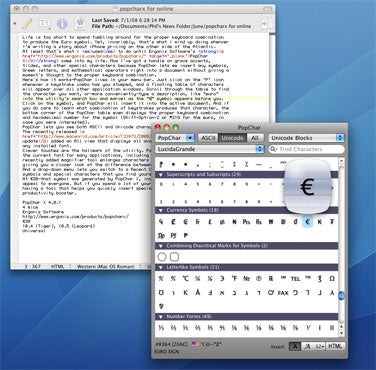This screenshot has width=376, height=370.
Task: Collapse the Letterlike Symbols section
Action: (161, 267)
